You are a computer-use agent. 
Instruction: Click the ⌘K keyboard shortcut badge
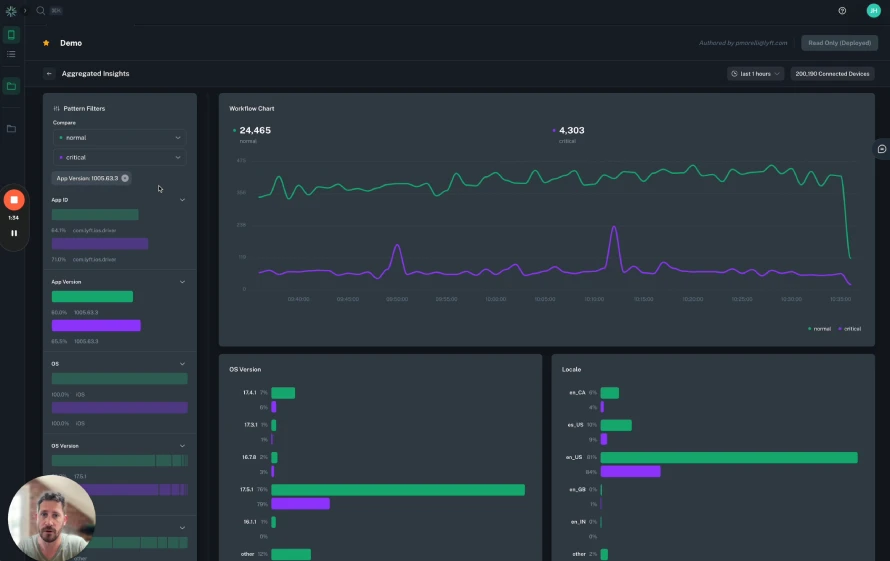56,11
